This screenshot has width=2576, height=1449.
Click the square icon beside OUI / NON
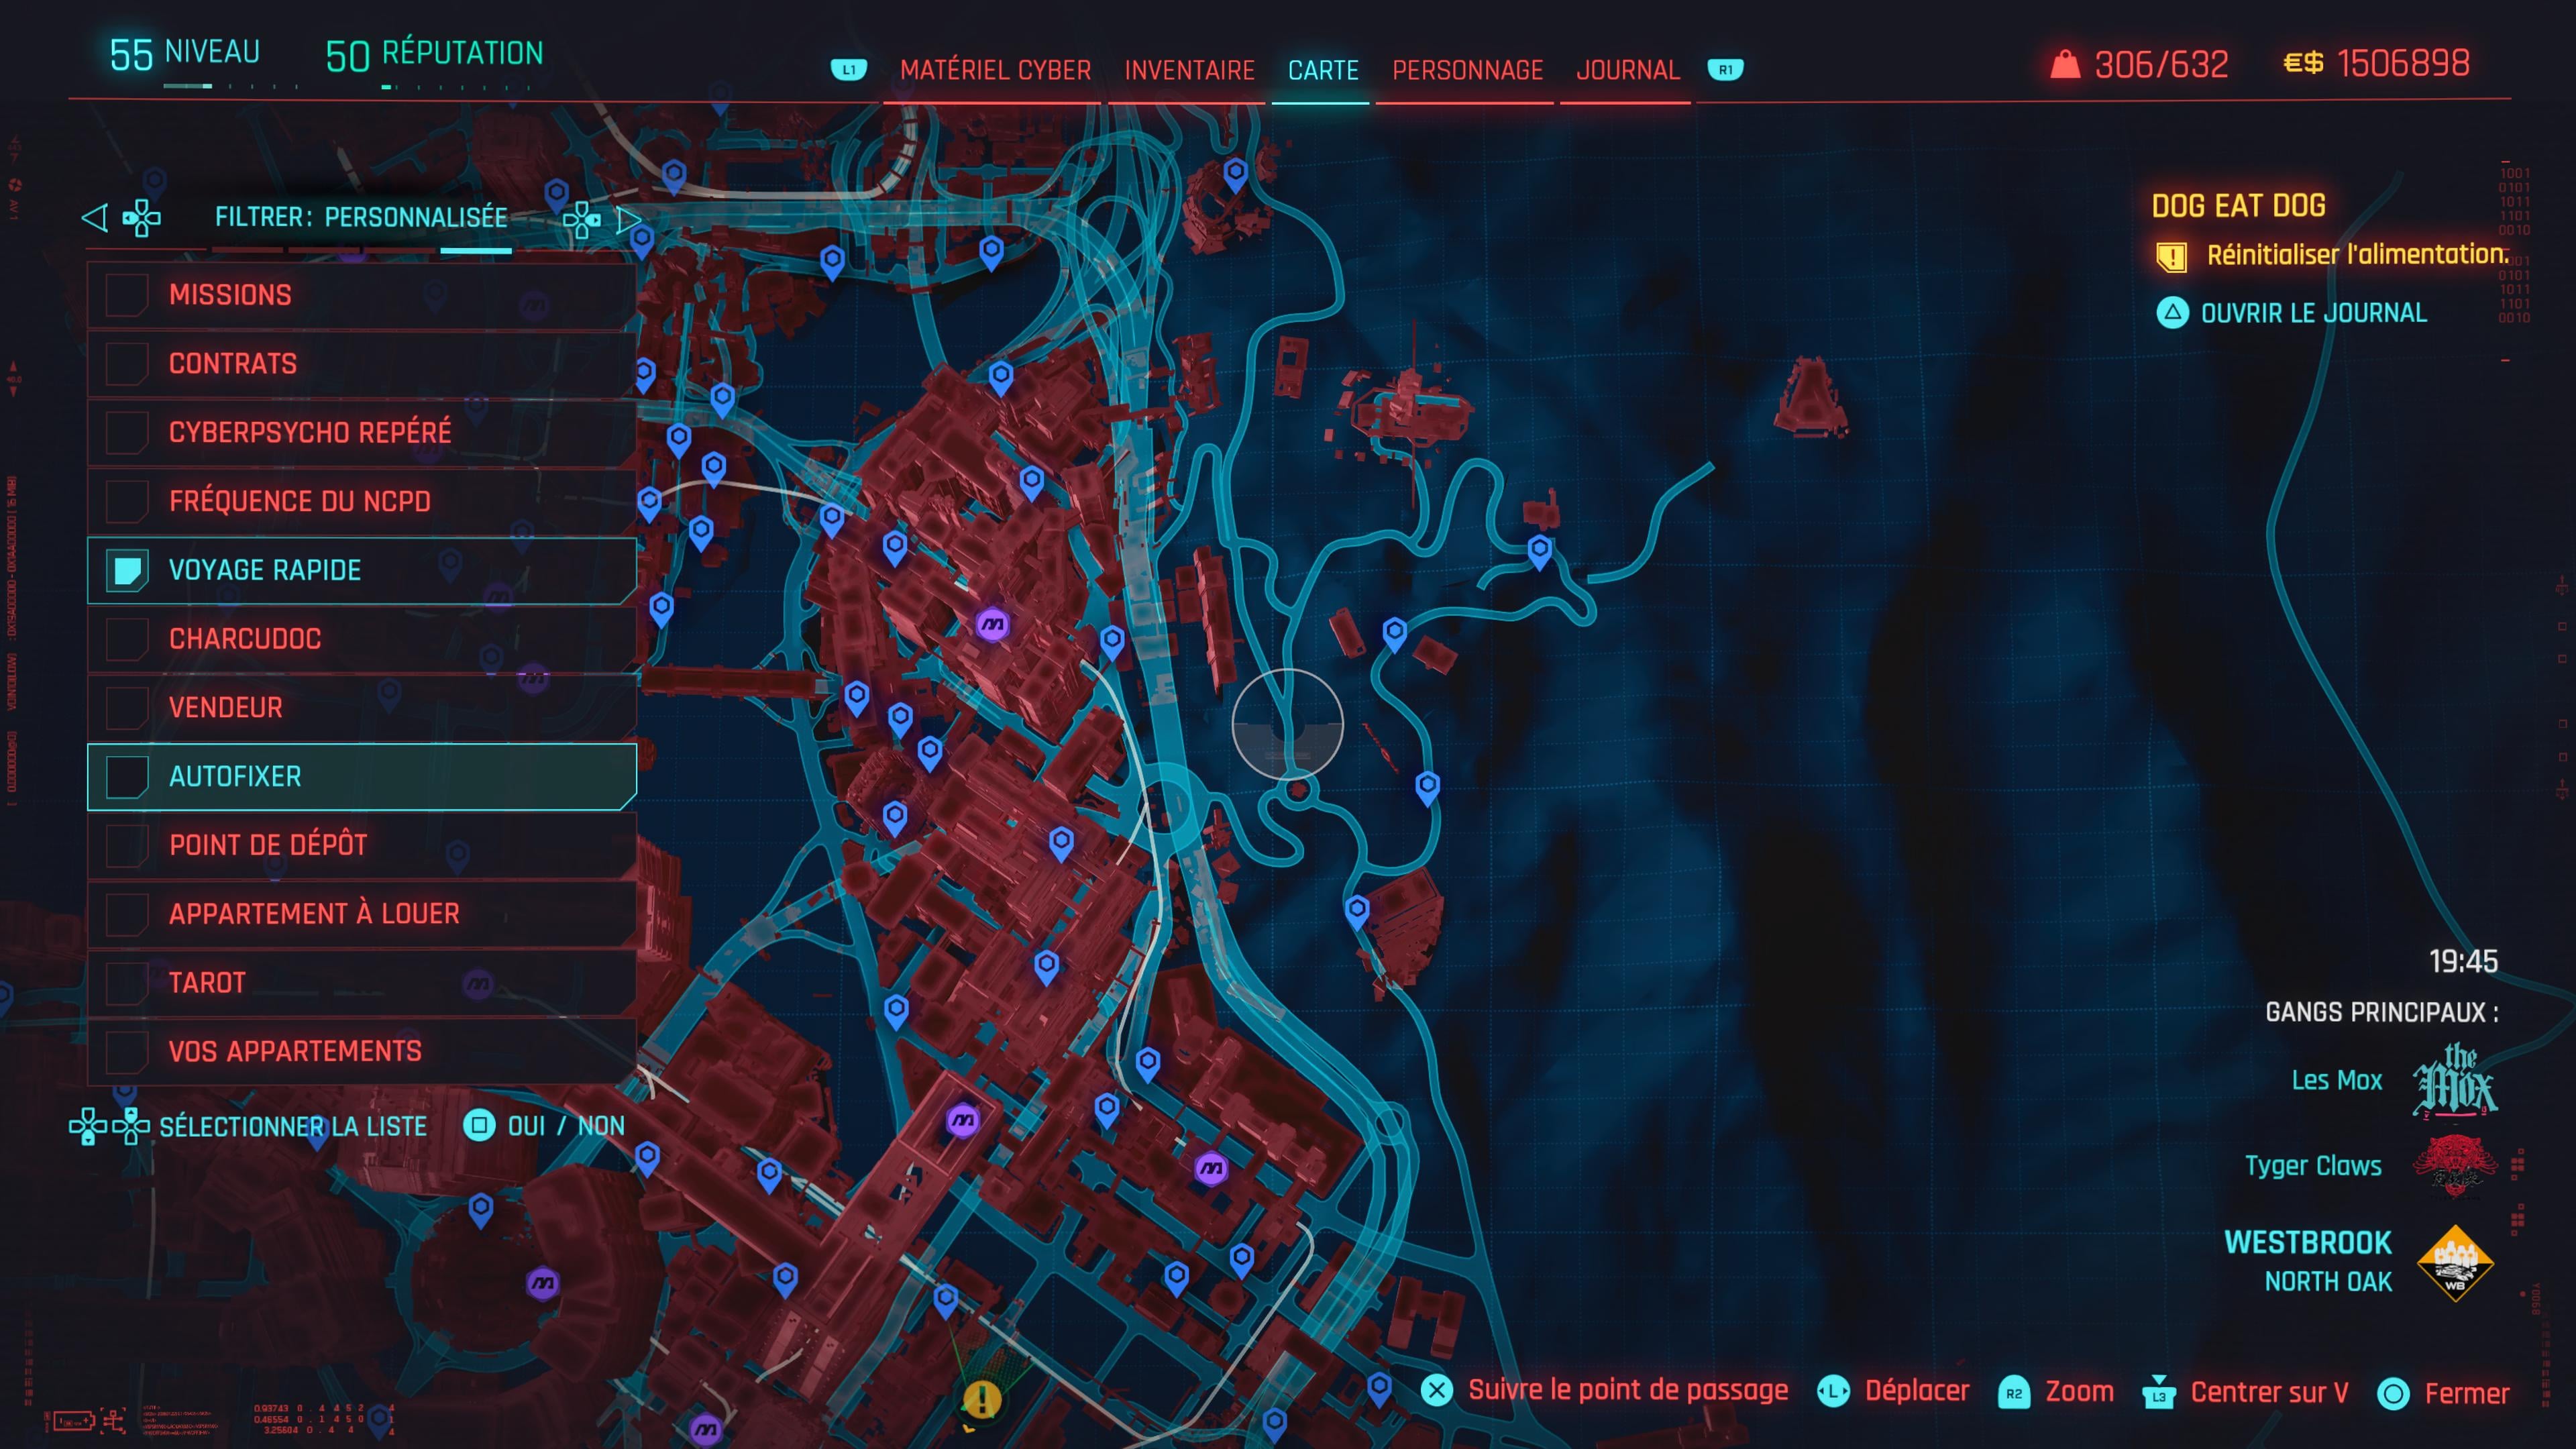[479, 1126]
